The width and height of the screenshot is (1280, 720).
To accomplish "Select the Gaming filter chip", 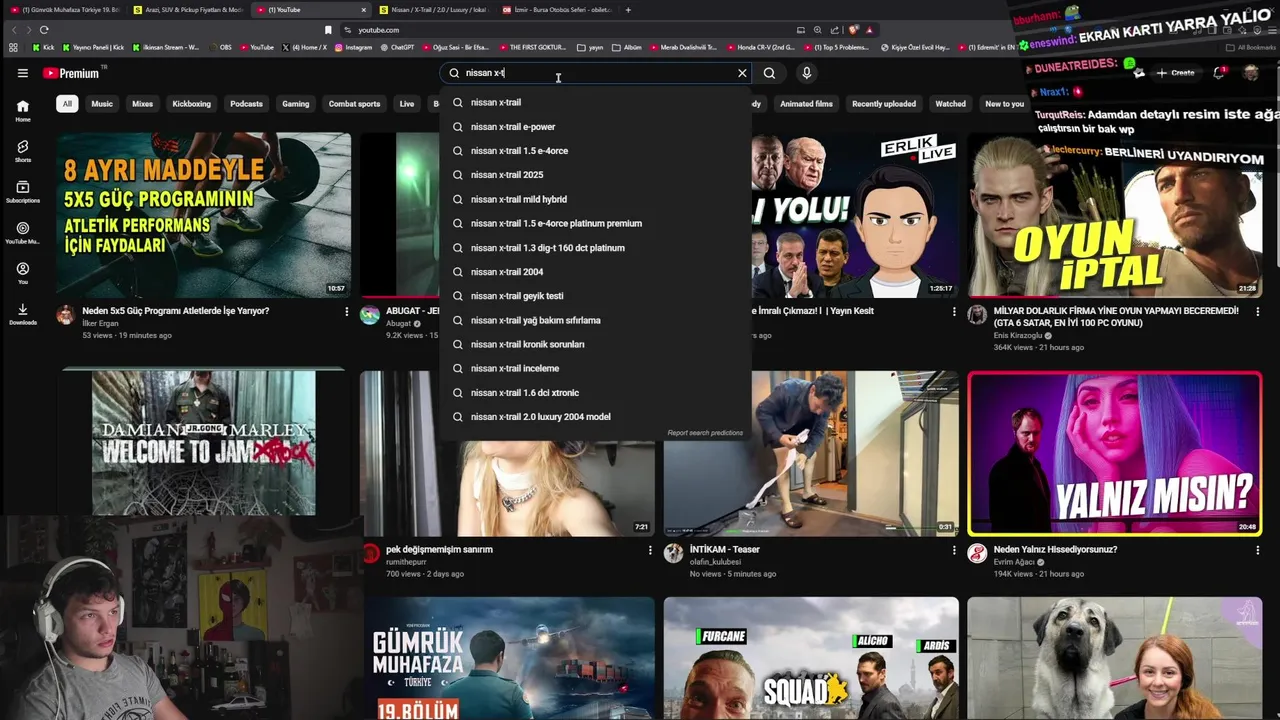I will tap(295, 104).
